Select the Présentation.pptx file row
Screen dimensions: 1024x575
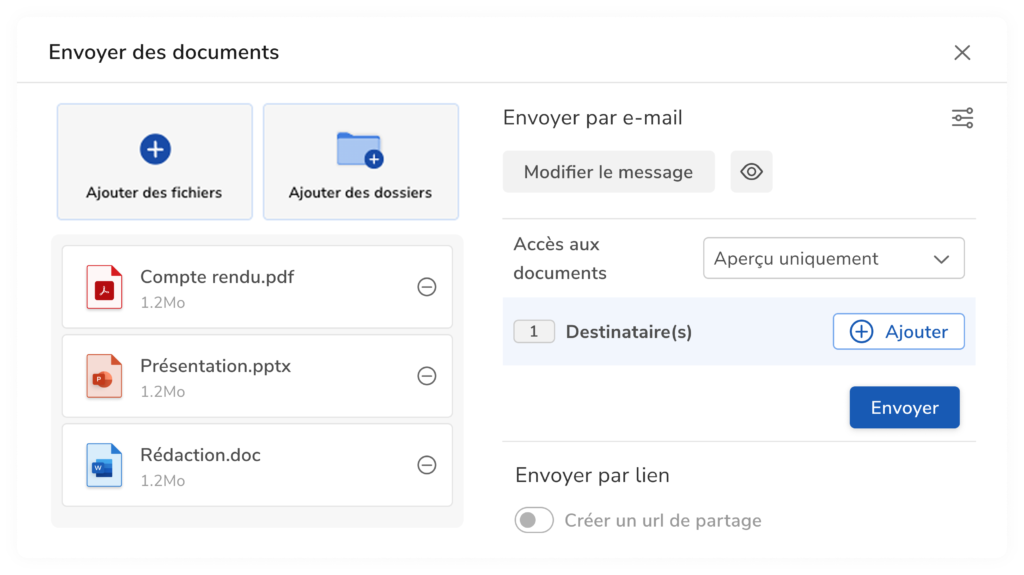click(x=257, y=376)
